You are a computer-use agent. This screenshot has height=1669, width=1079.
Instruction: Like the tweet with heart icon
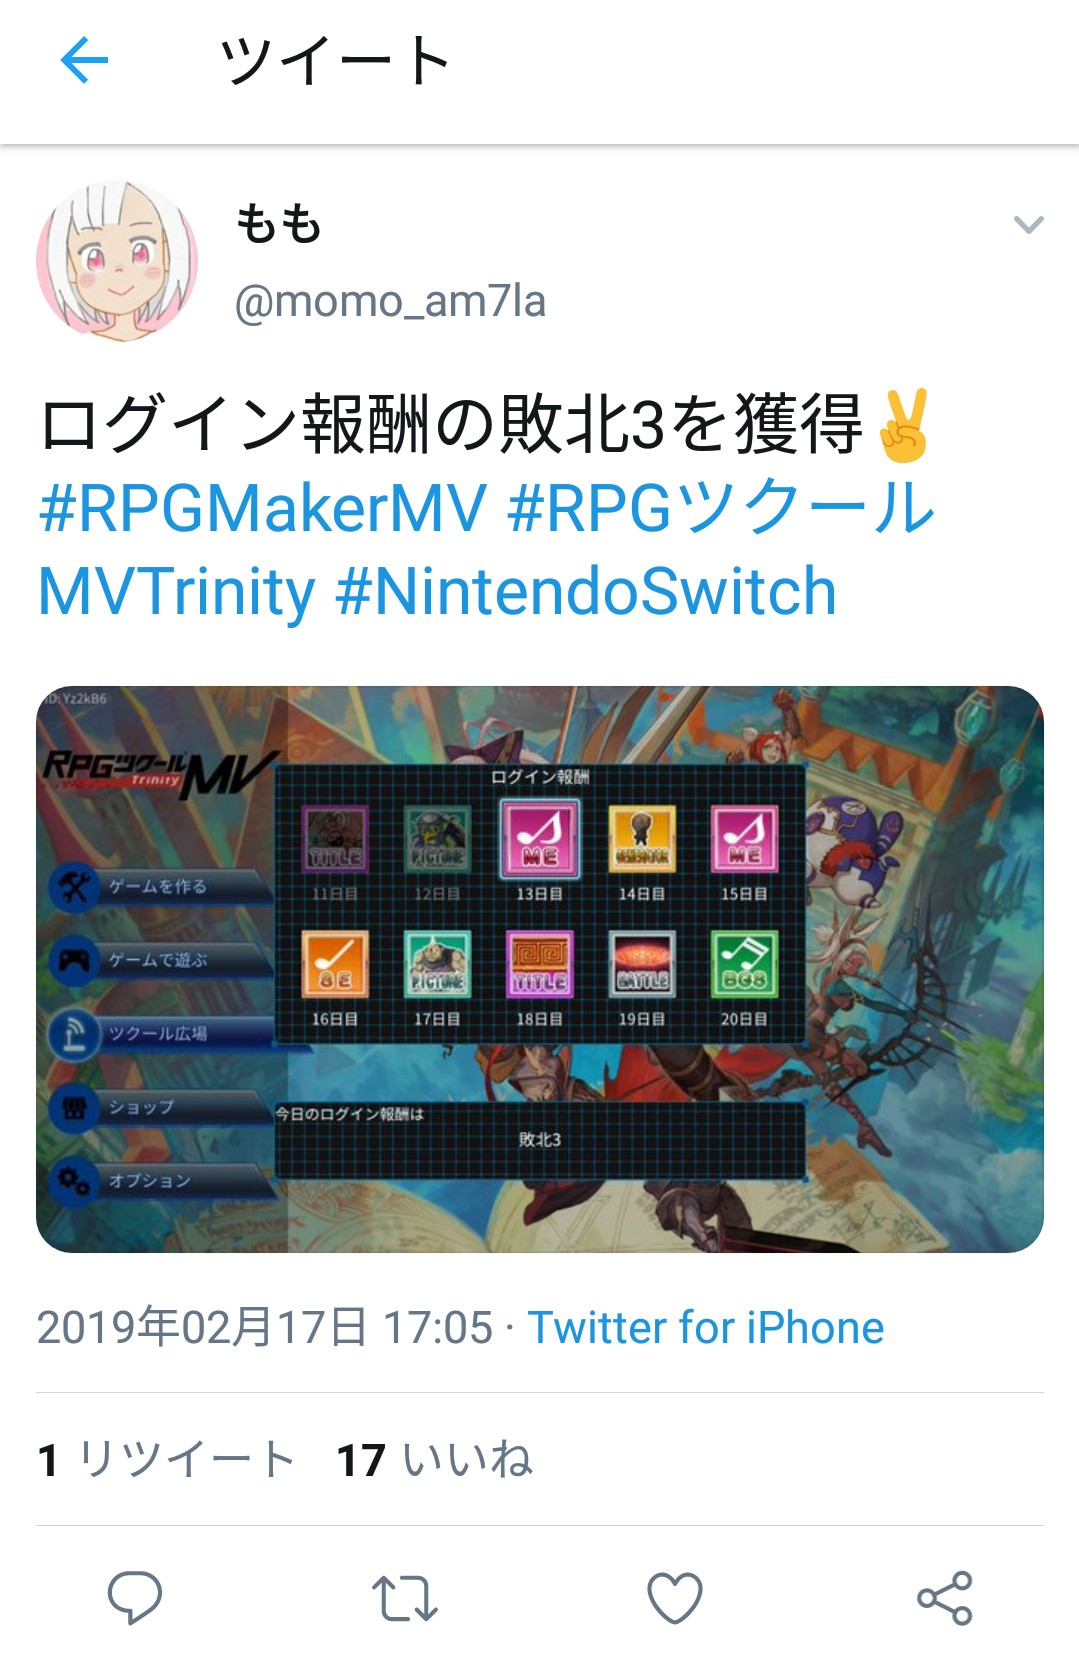coord(675,1598)
